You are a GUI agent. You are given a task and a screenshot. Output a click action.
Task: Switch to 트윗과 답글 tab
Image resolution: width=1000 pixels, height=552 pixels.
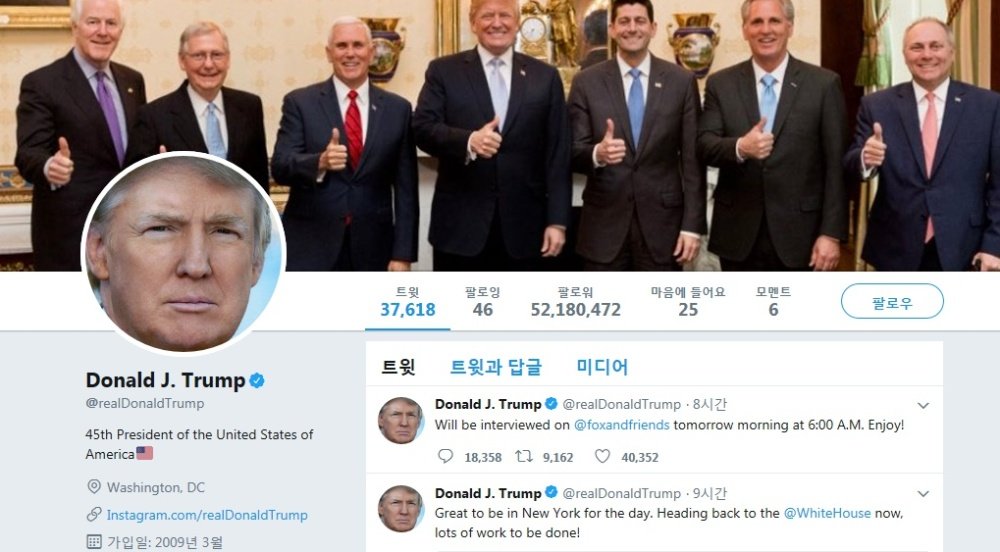tap(496, 367)
